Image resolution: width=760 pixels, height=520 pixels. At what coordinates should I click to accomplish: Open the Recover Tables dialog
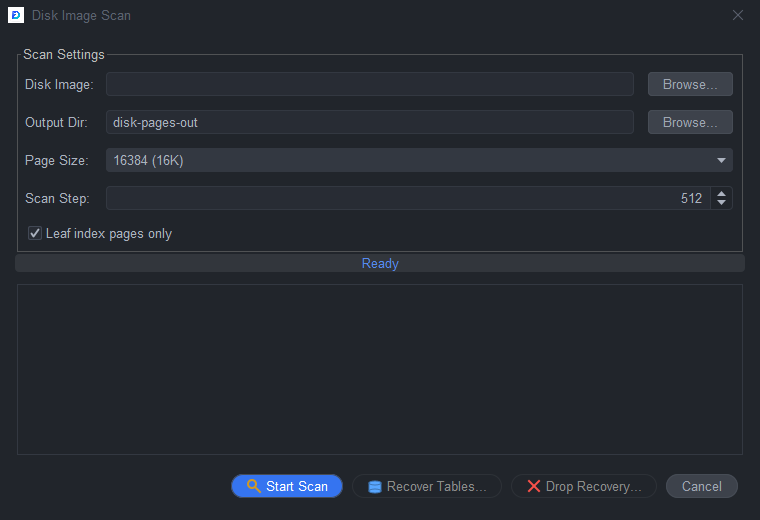click(427, 486)
